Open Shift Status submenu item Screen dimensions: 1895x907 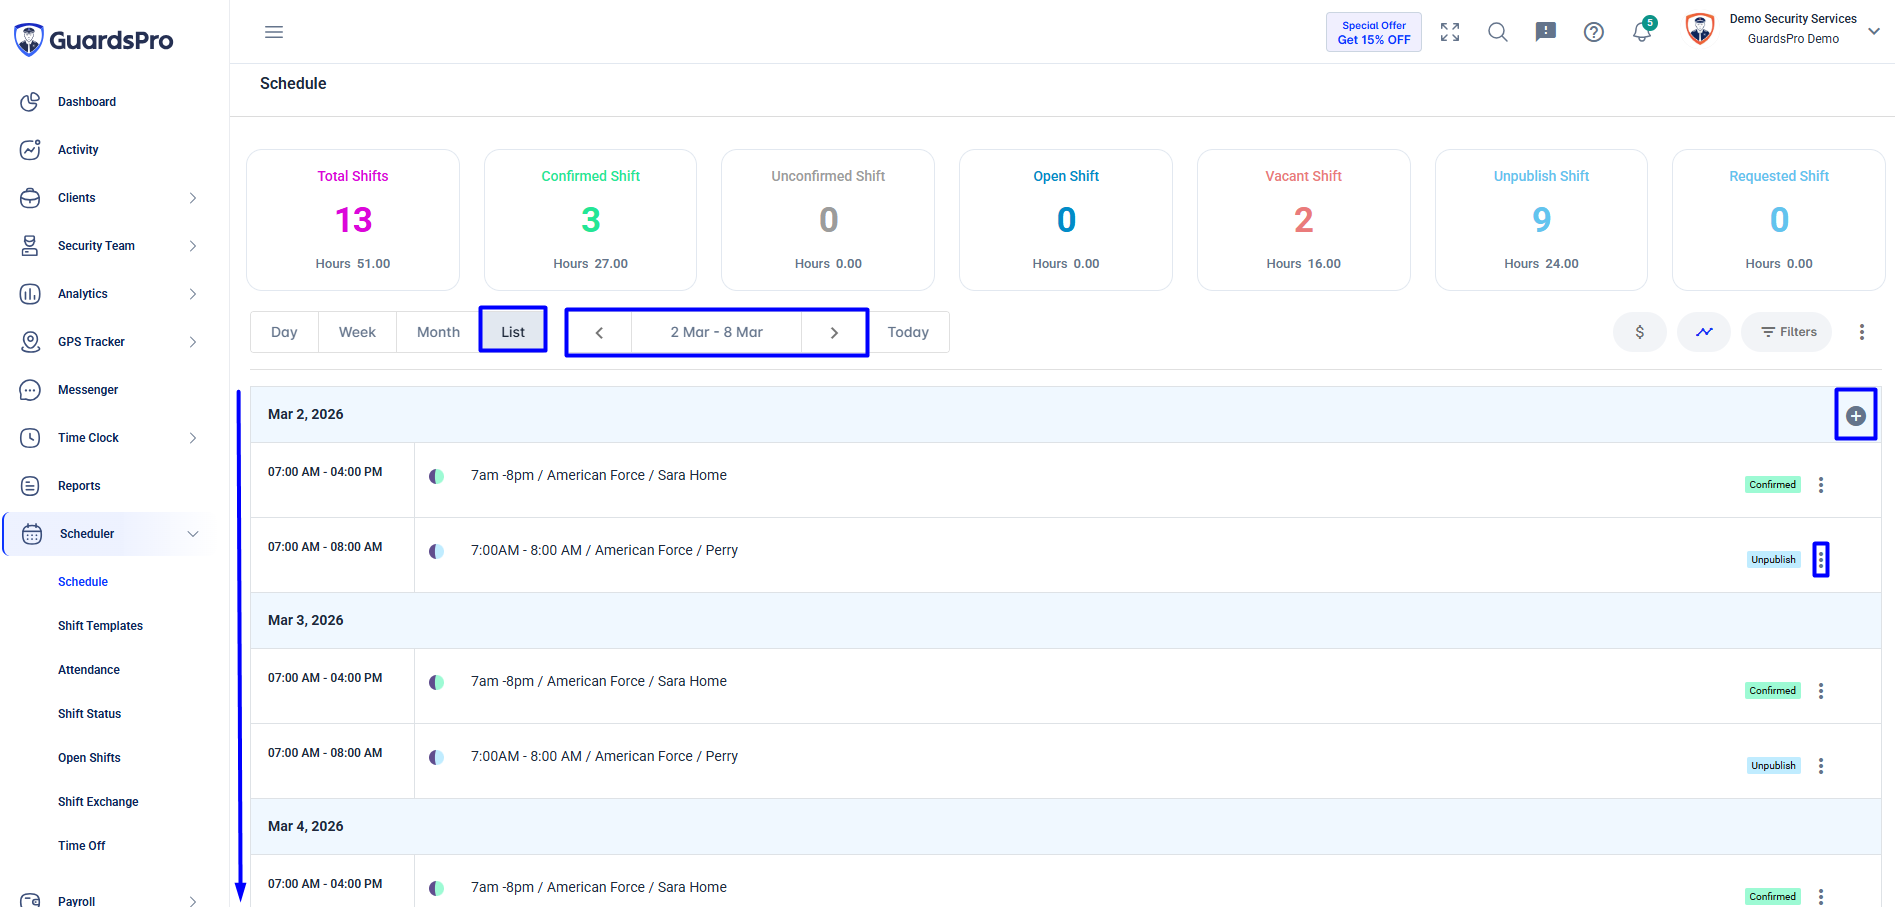coord(89,714)
